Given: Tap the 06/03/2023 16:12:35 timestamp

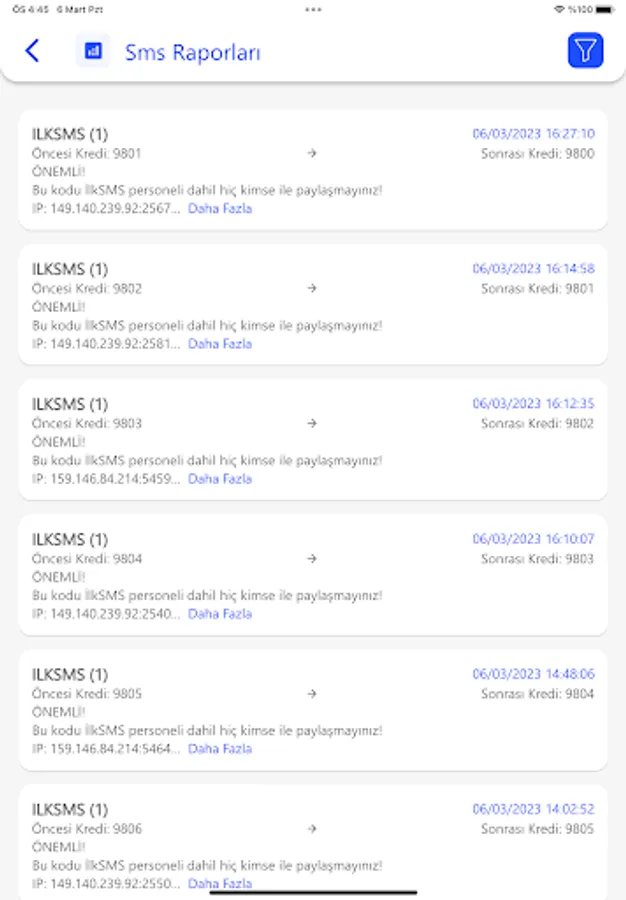Looking at the screenshot, I should (x=533, y=404).
